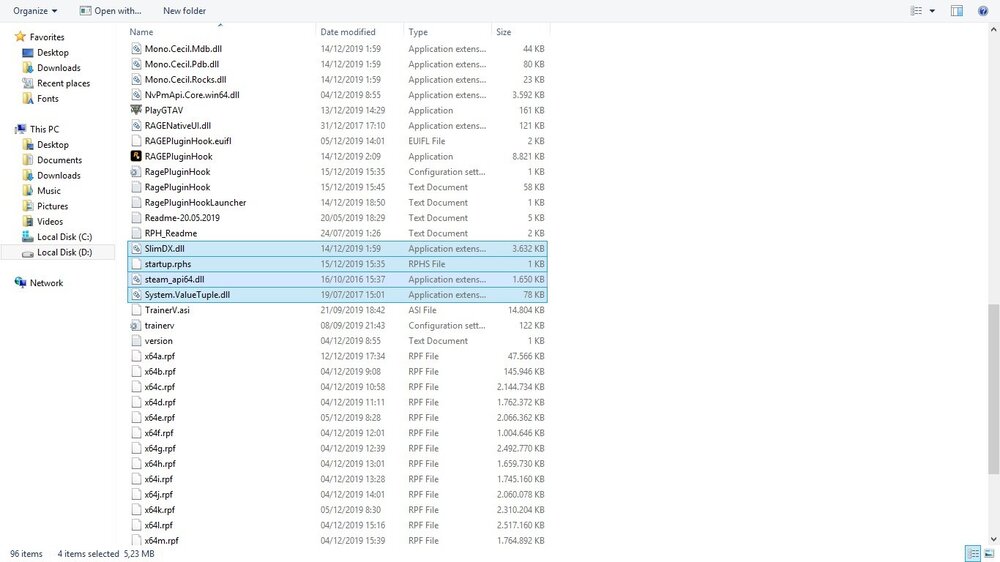Click the PlayGTAV application icon
This screenshot has height=562, width=1000.
tap(136, 110)
